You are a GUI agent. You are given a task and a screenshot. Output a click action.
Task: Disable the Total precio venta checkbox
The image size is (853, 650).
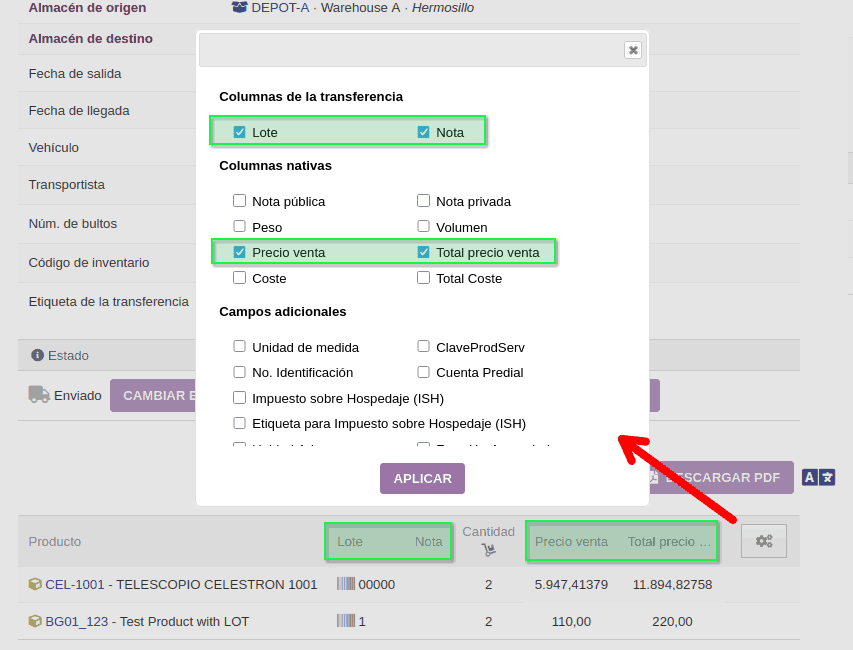[424, 252]
